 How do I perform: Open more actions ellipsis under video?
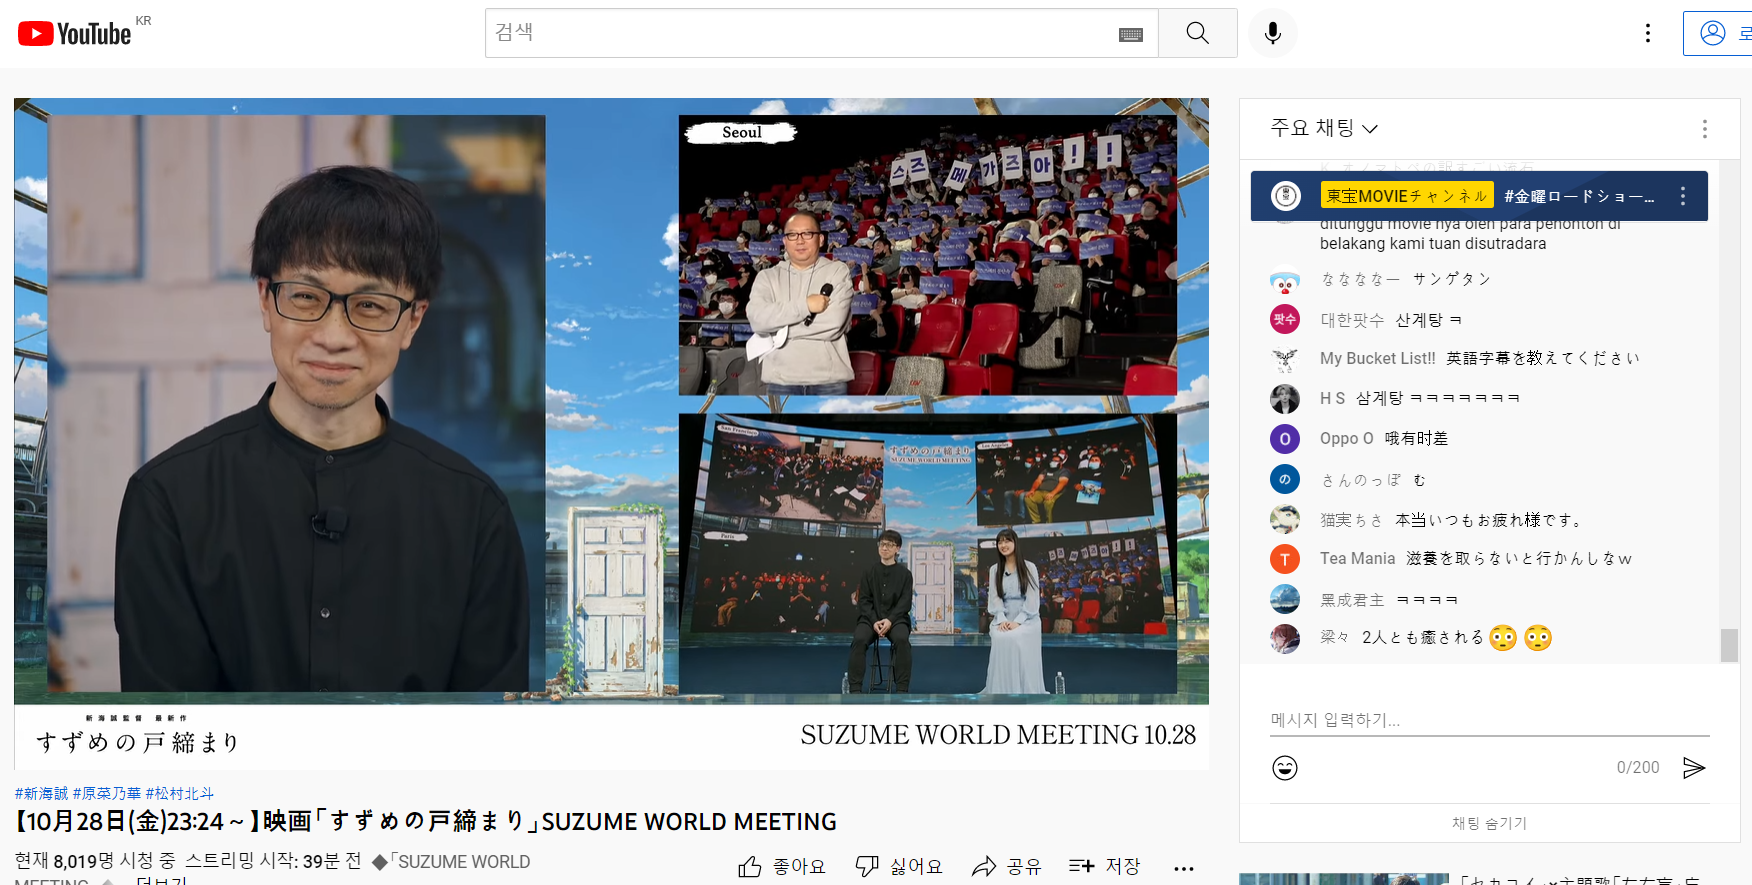1184,867
